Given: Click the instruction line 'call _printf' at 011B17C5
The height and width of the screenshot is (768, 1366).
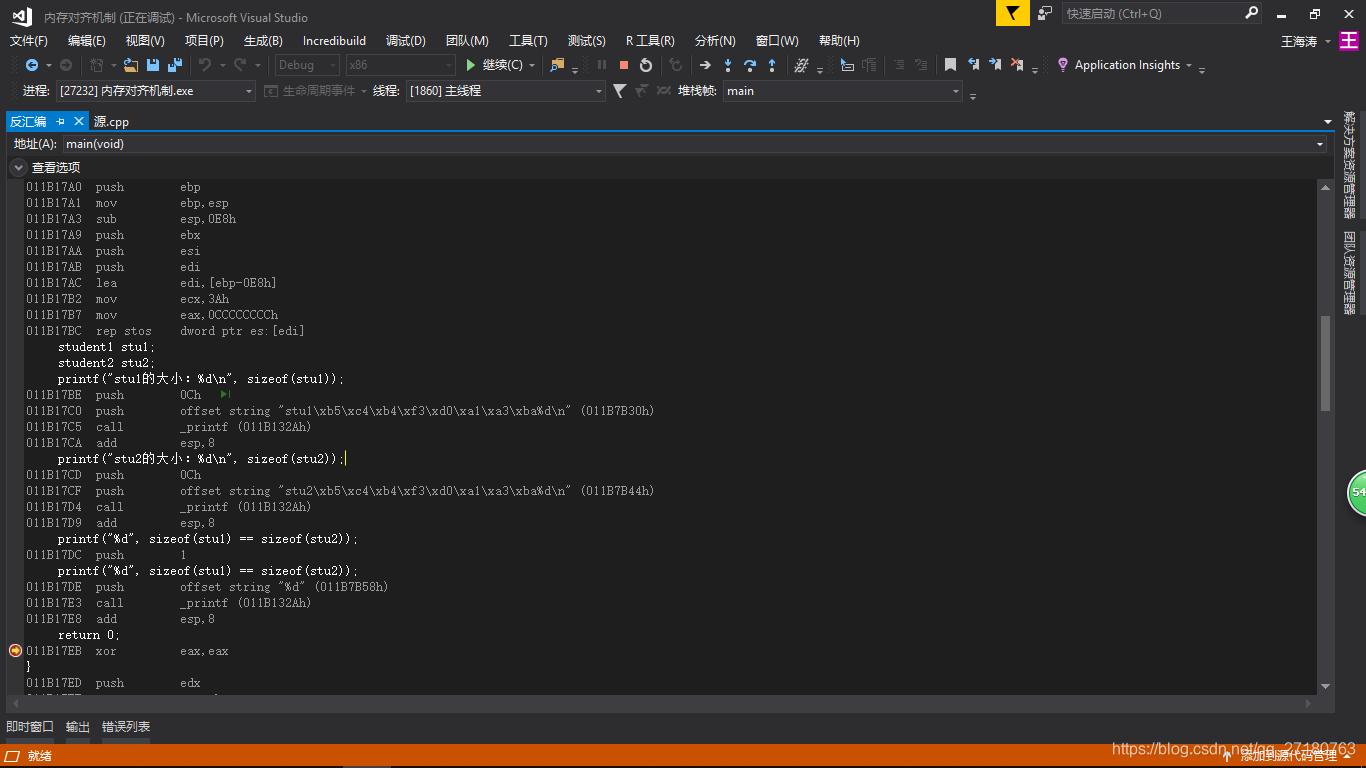Looking at the screenshot, I should (168, 427).
